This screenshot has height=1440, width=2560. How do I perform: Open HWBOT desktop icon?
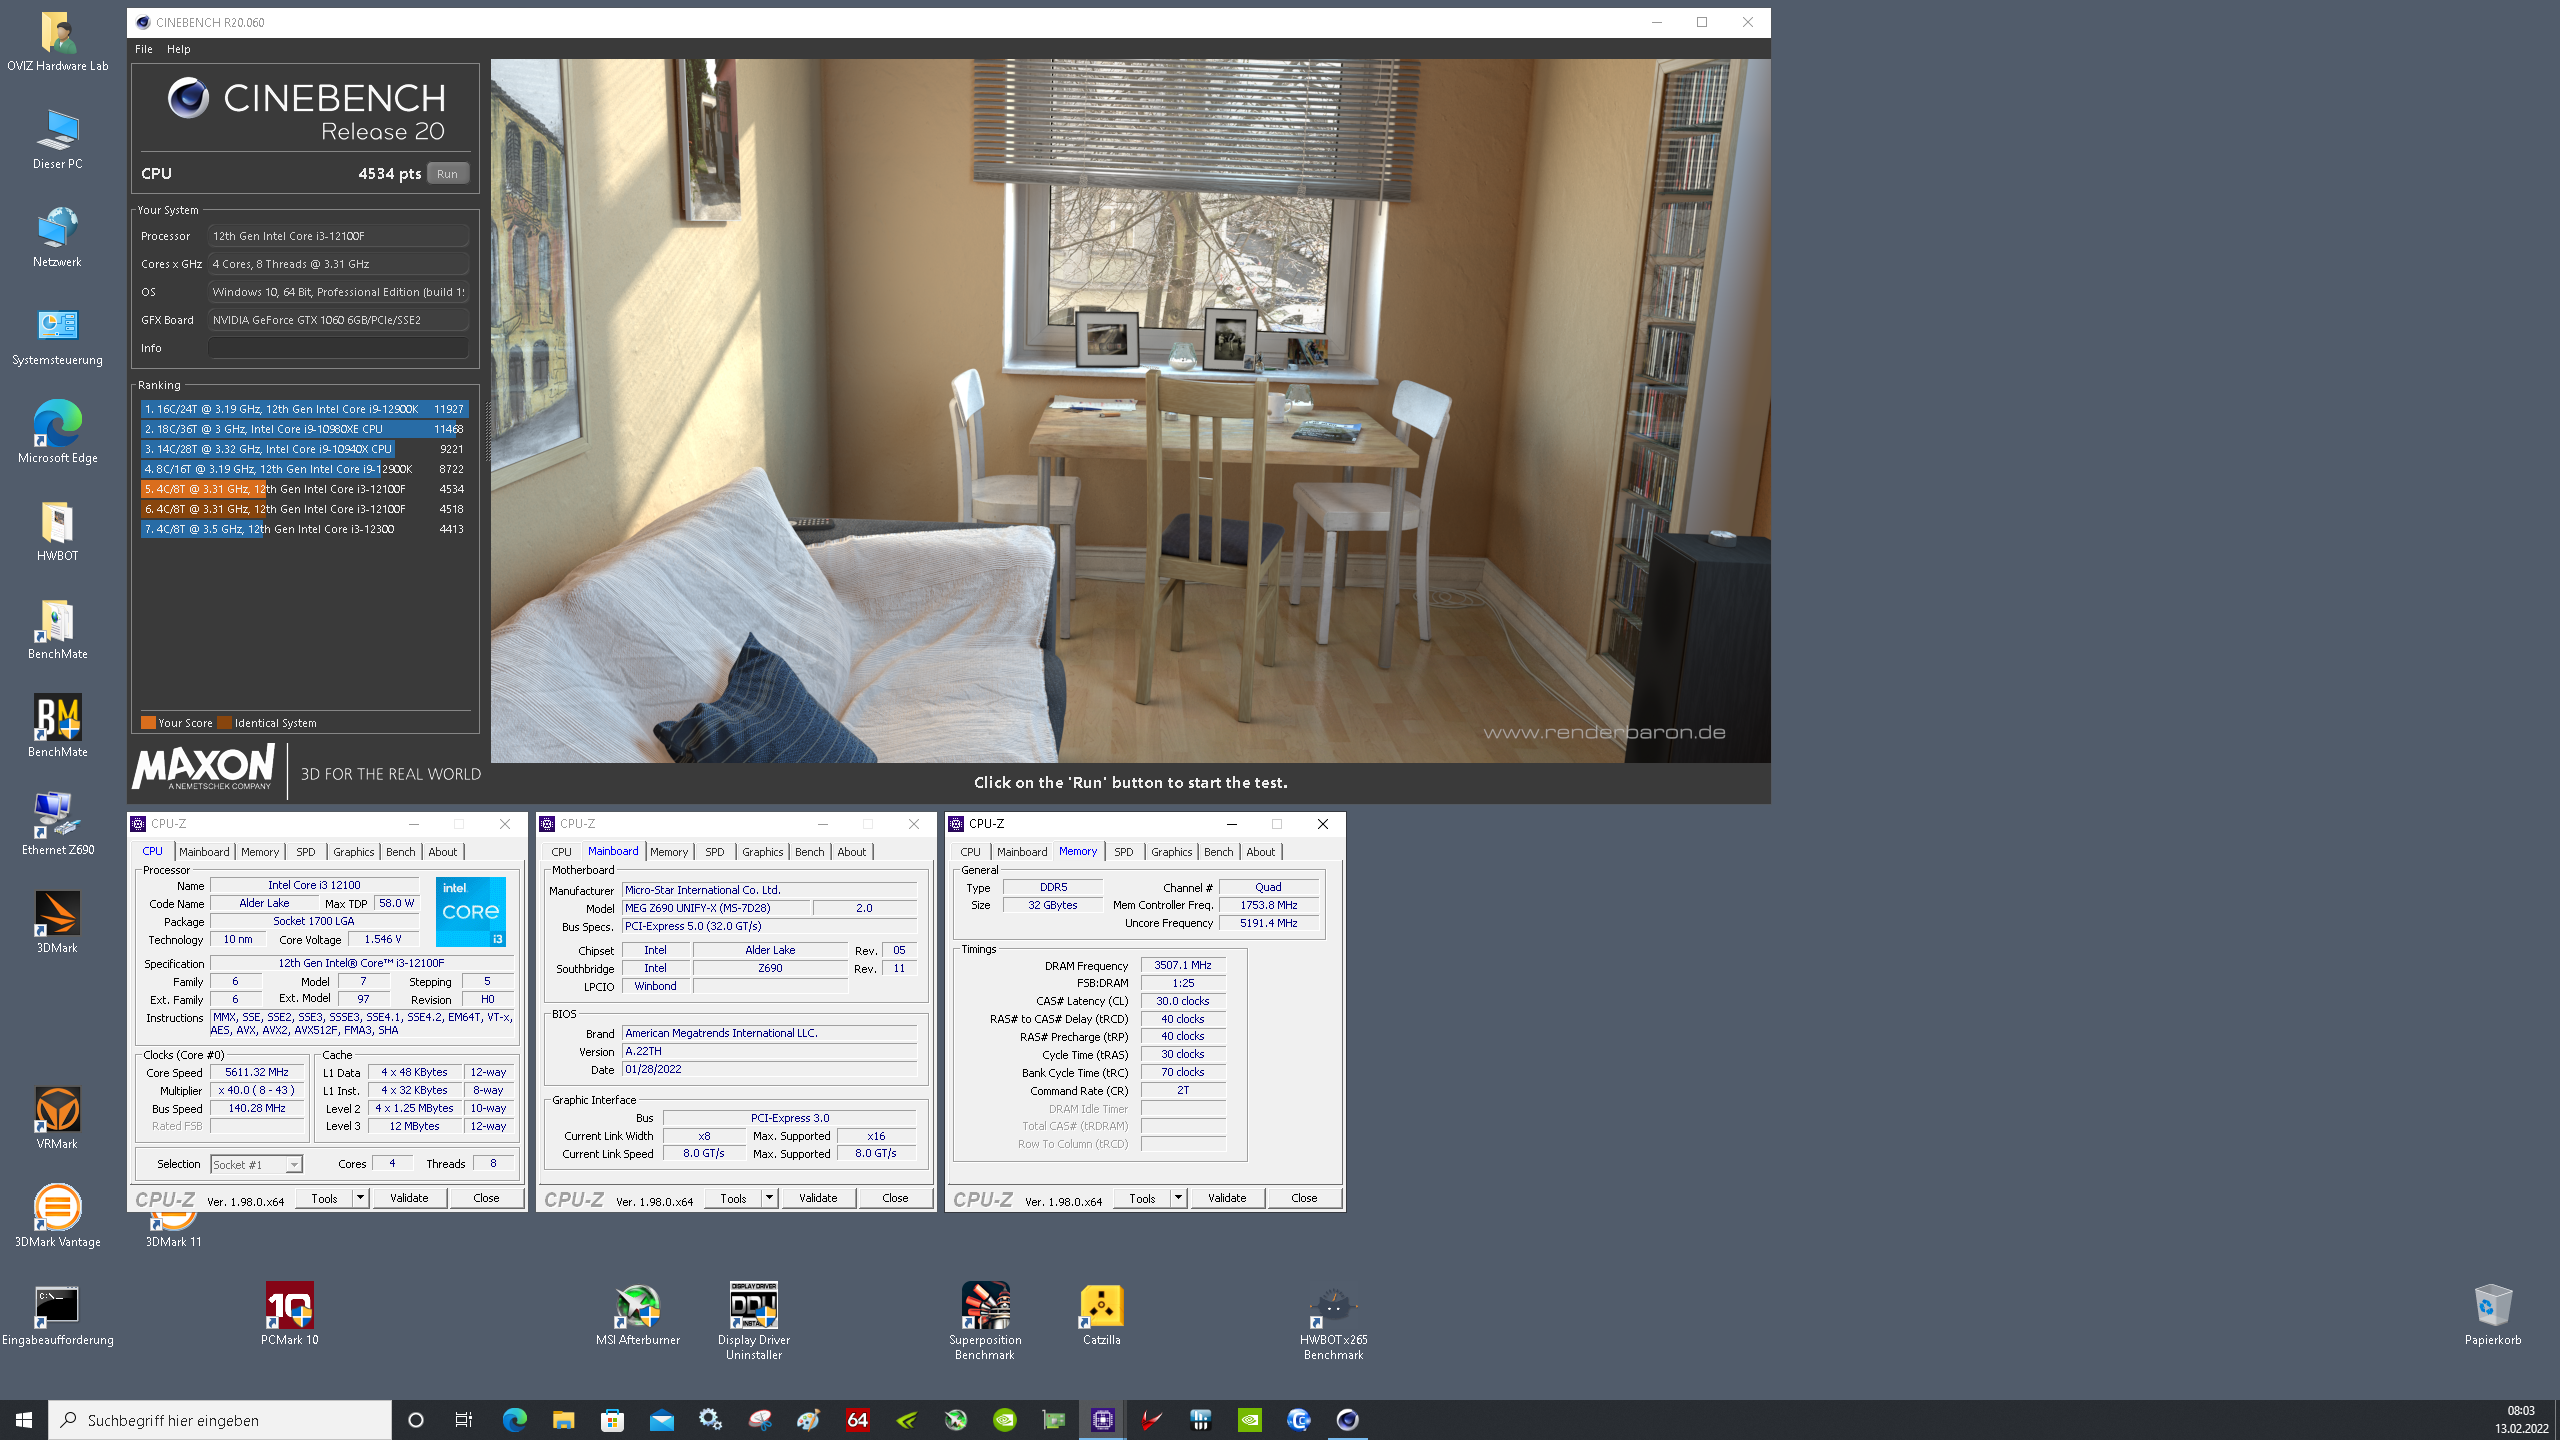tap(58, 532)
